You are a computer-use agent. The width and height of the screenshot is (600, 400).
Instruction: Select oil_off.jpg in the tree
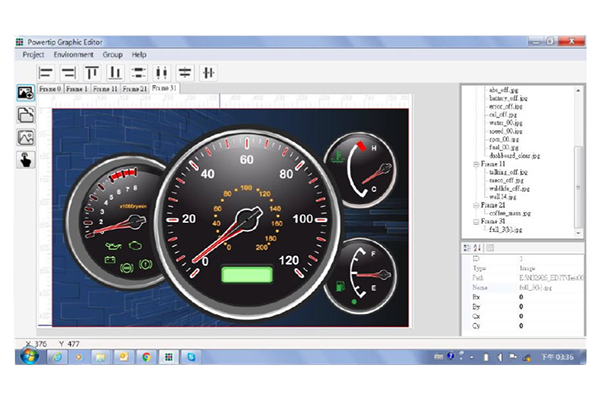pyautogui.click(x=503, y=114)
